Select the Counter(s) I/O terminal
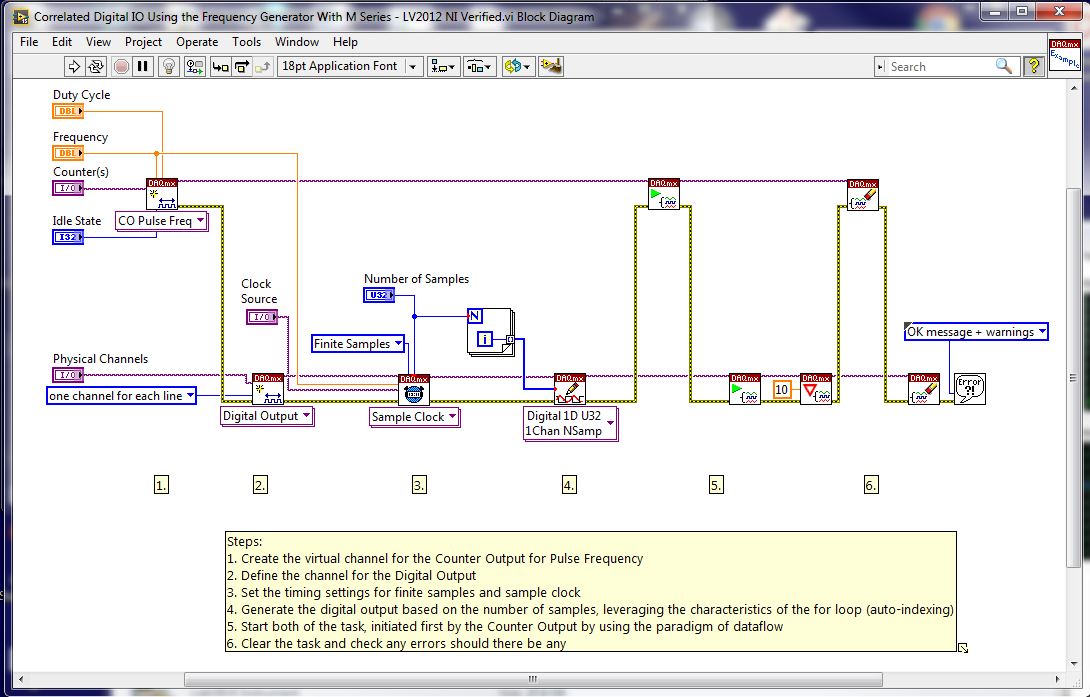The image size is (1090, 697). click(x=68, y=188)
